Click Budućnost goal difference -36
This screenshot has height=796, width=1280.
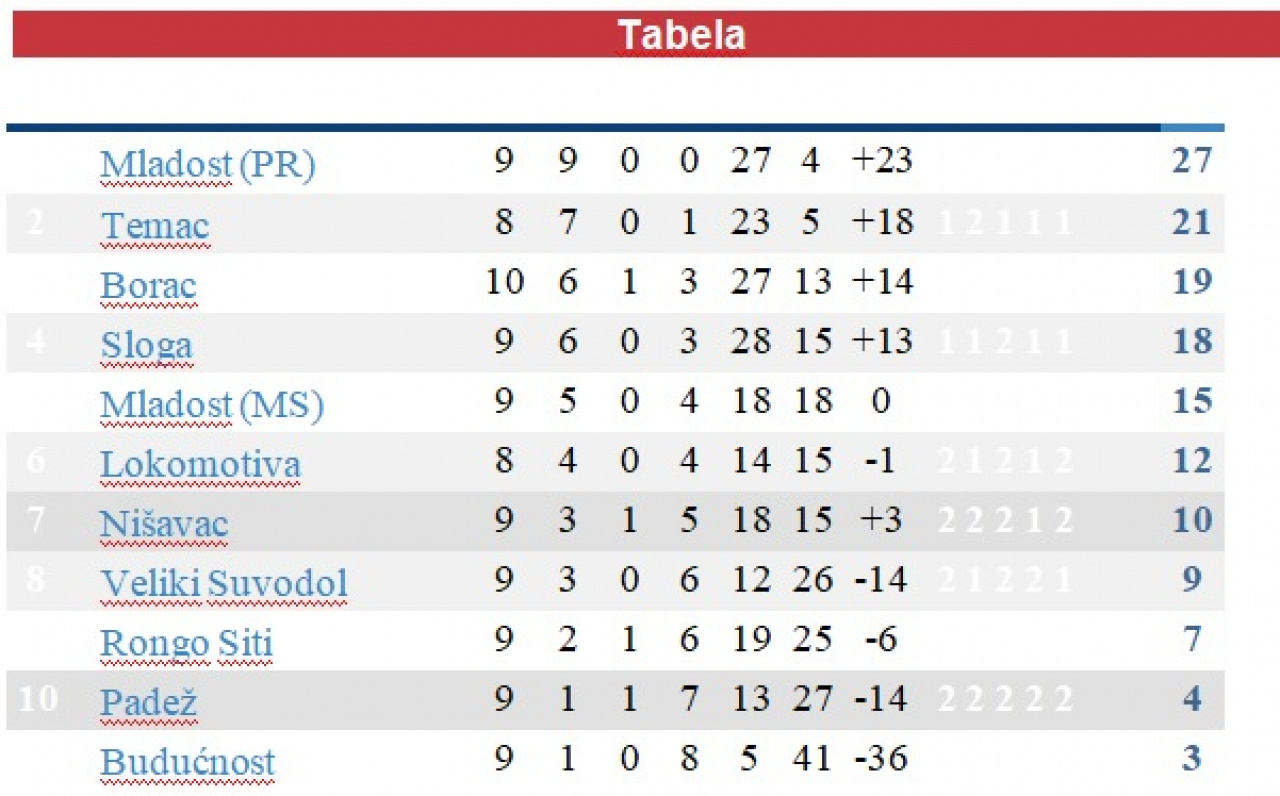(882, 758)
